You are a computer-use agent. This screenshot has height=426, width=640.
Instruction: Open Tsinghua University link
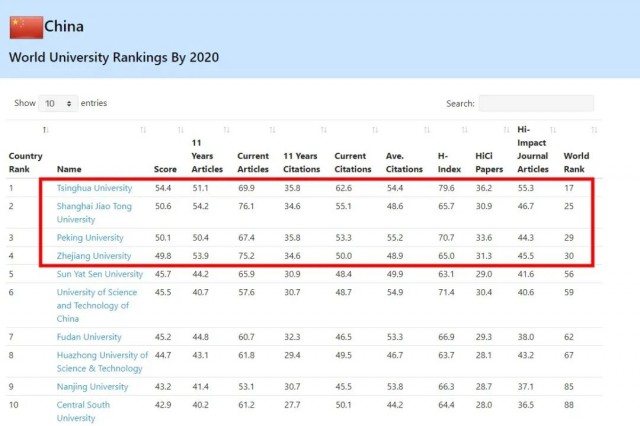94,188
